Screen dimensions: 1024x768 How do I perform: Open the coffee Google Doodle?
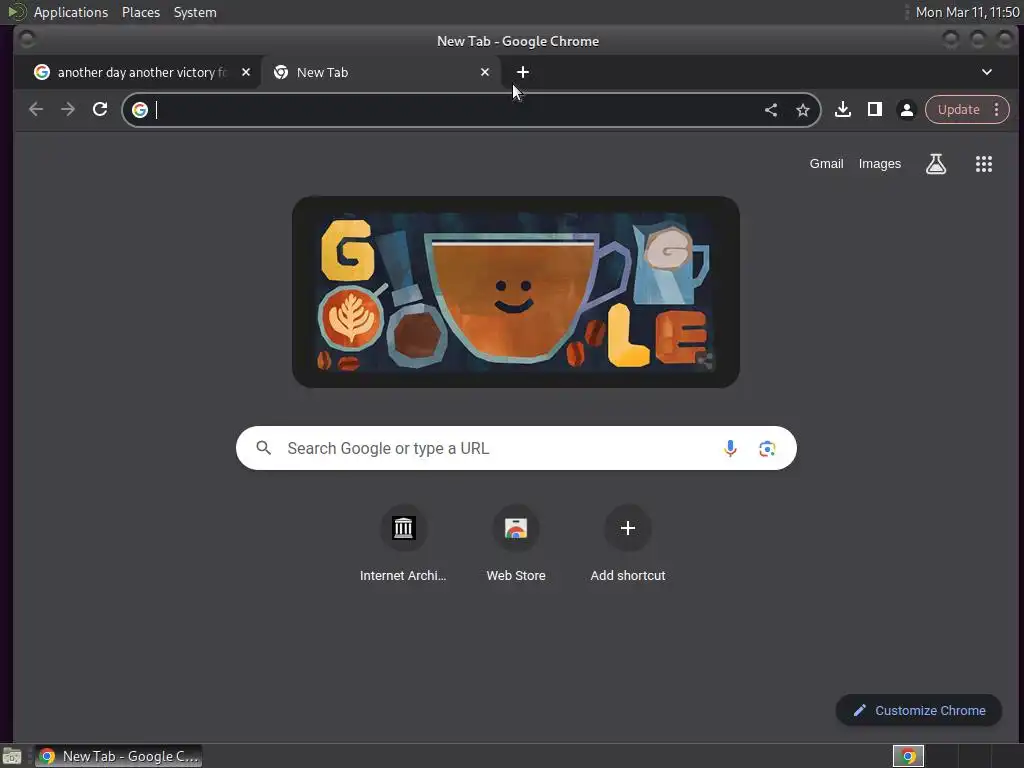point(515,292)
